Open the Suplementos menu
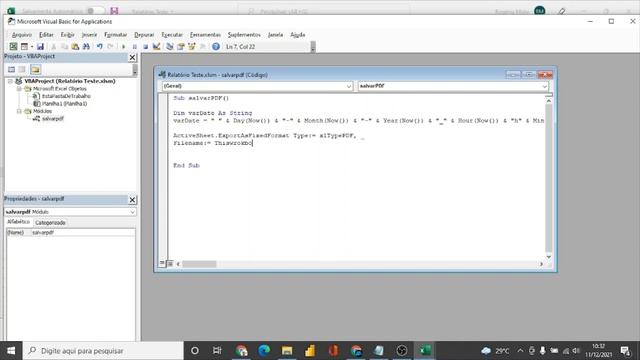640x360 pixels. [x=244, y=35]
